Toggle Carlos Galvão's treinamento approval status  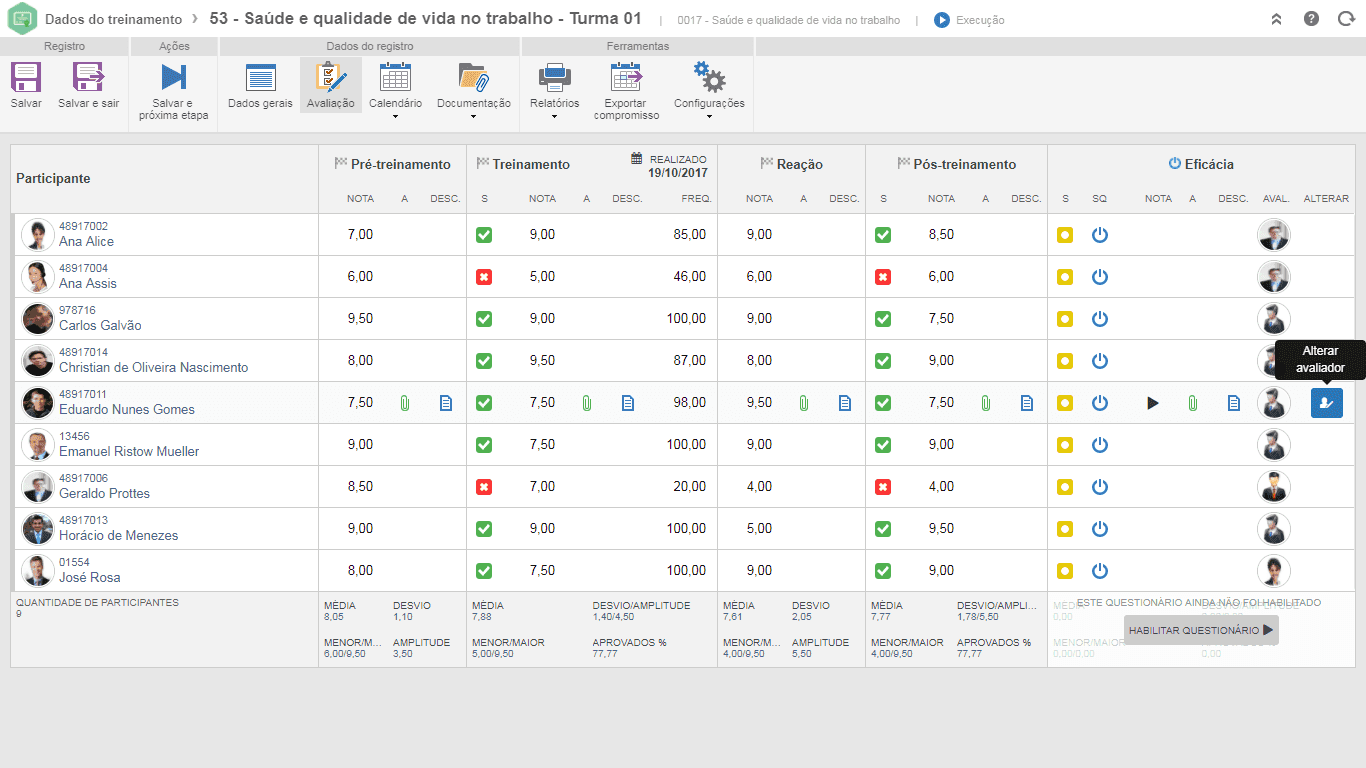[484, 319]
